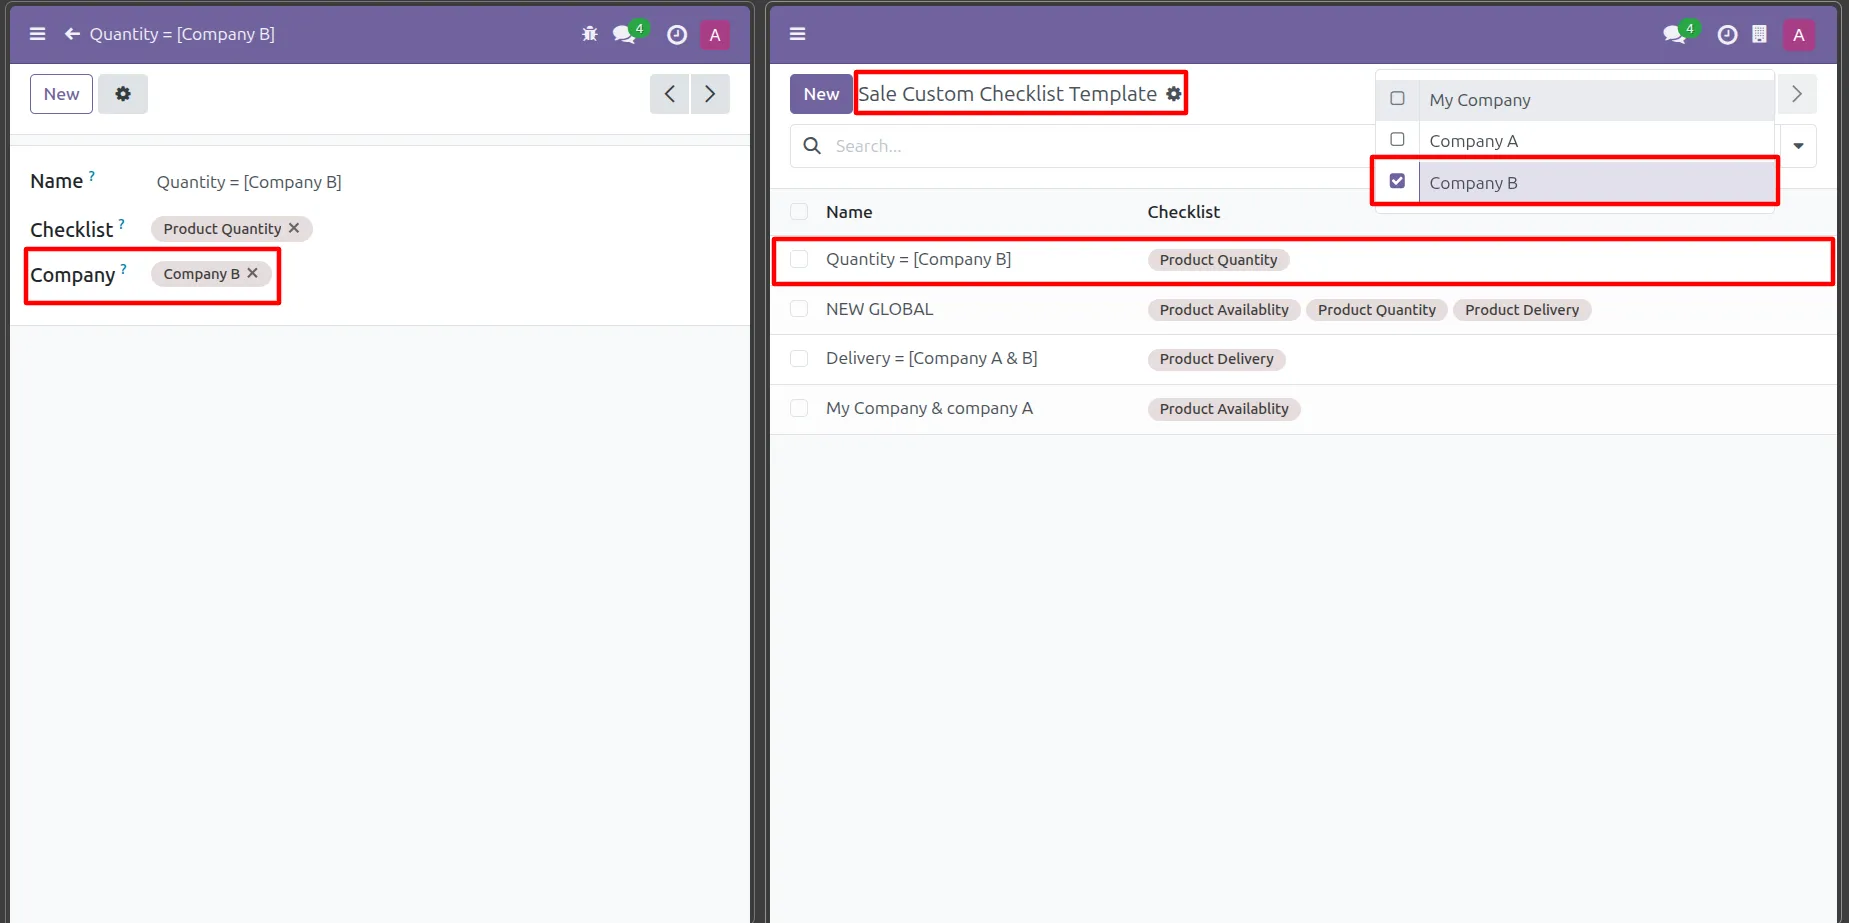The height and width of the screenshot is (923, 1849).
Task: Click the debug bug icon in header
Action: pyautogui.click(x=590, y=34)
